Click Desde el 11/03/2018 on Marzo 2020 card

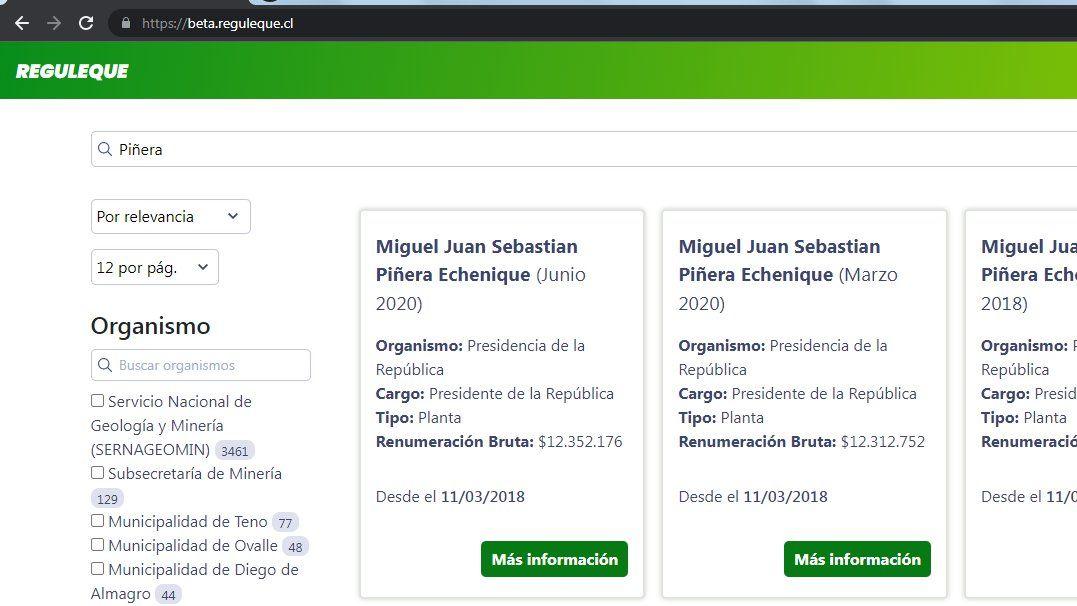pos(753,497)
